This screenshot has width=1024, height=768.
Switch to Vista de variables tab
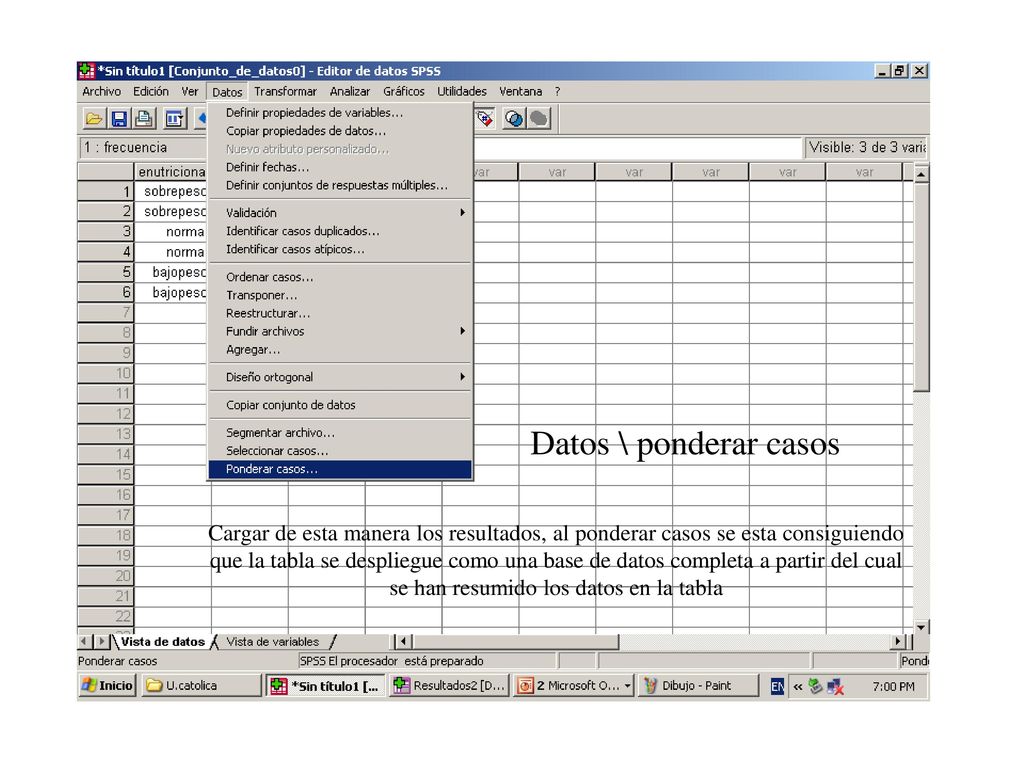pyautogui.click(x=273, y=642)
